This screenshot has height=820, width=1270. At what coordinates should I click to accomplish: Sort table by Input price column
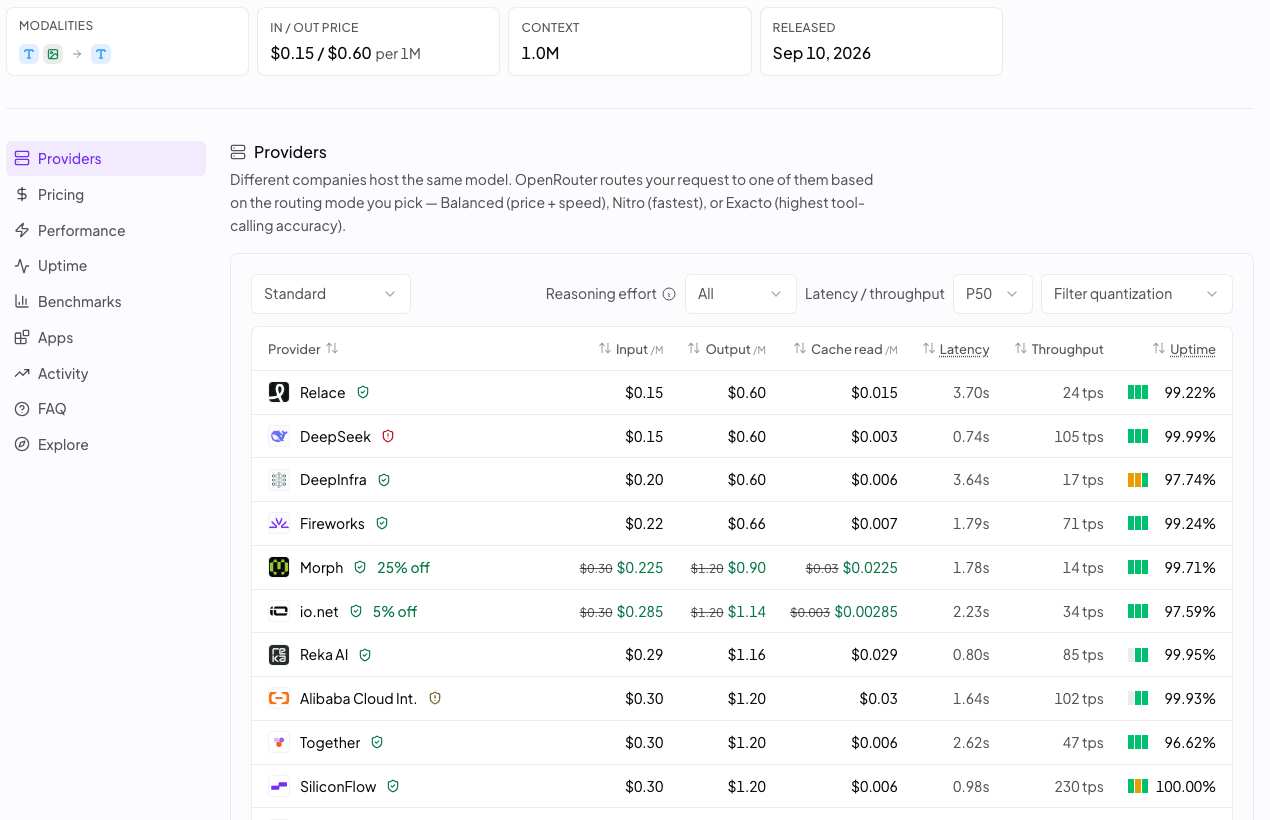pos(631,349)
